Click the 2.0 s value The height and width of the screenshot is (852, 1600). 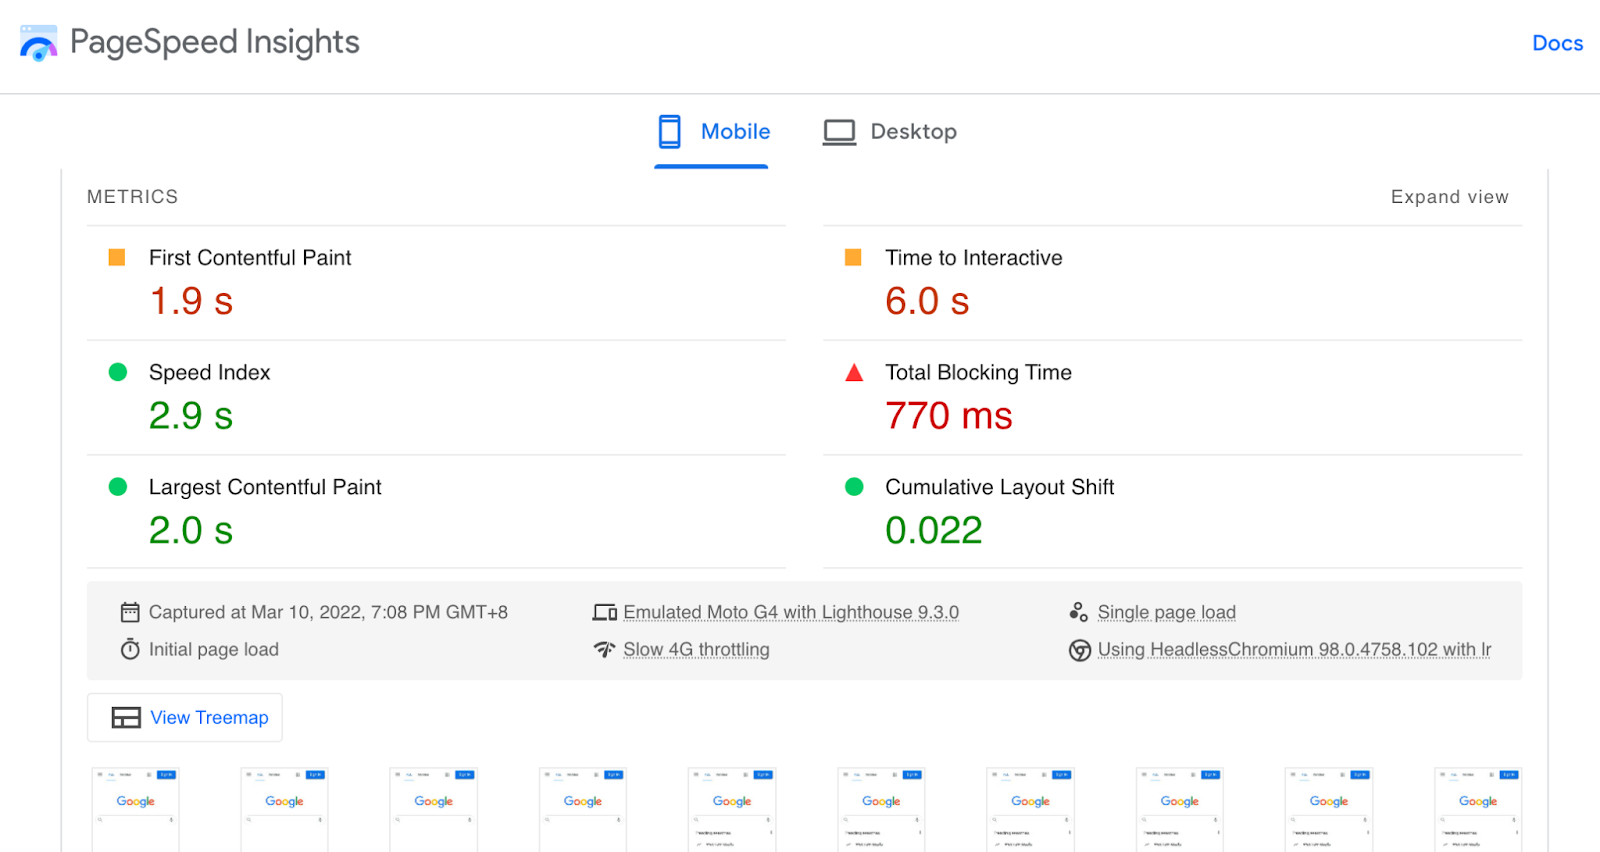[x=191, y=531]
